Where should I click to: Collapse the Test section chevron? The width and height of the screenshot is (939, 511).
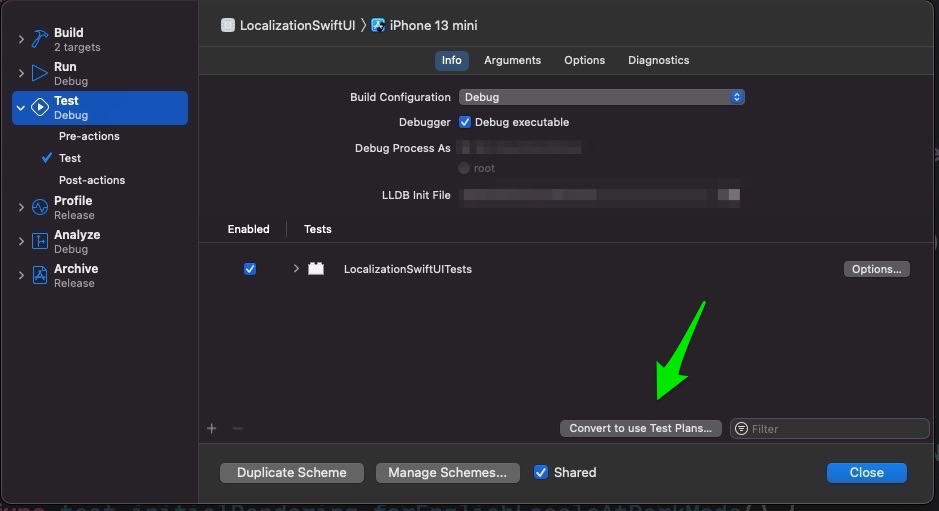(x=21, y=108)
